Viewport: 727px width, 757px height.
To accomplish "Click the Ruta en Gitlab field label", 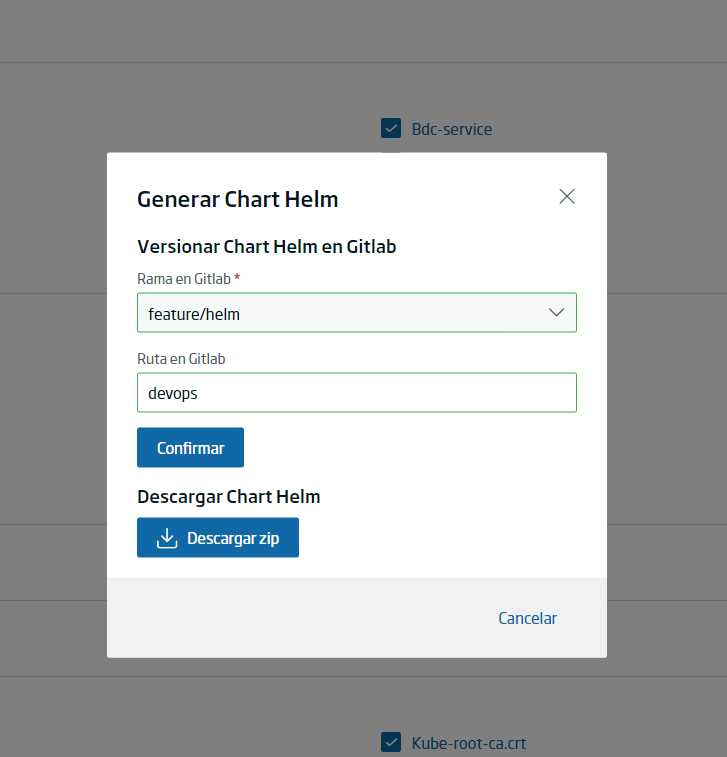I will click(181, 359).
